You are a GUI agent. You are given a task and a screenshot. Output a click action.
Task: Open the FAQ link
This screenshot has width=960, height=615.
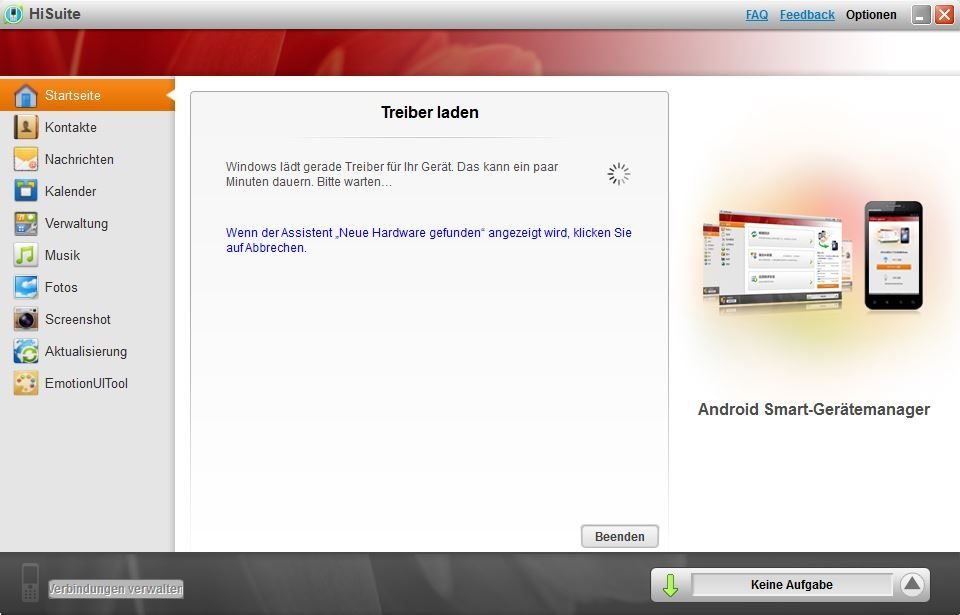[757, 15]
